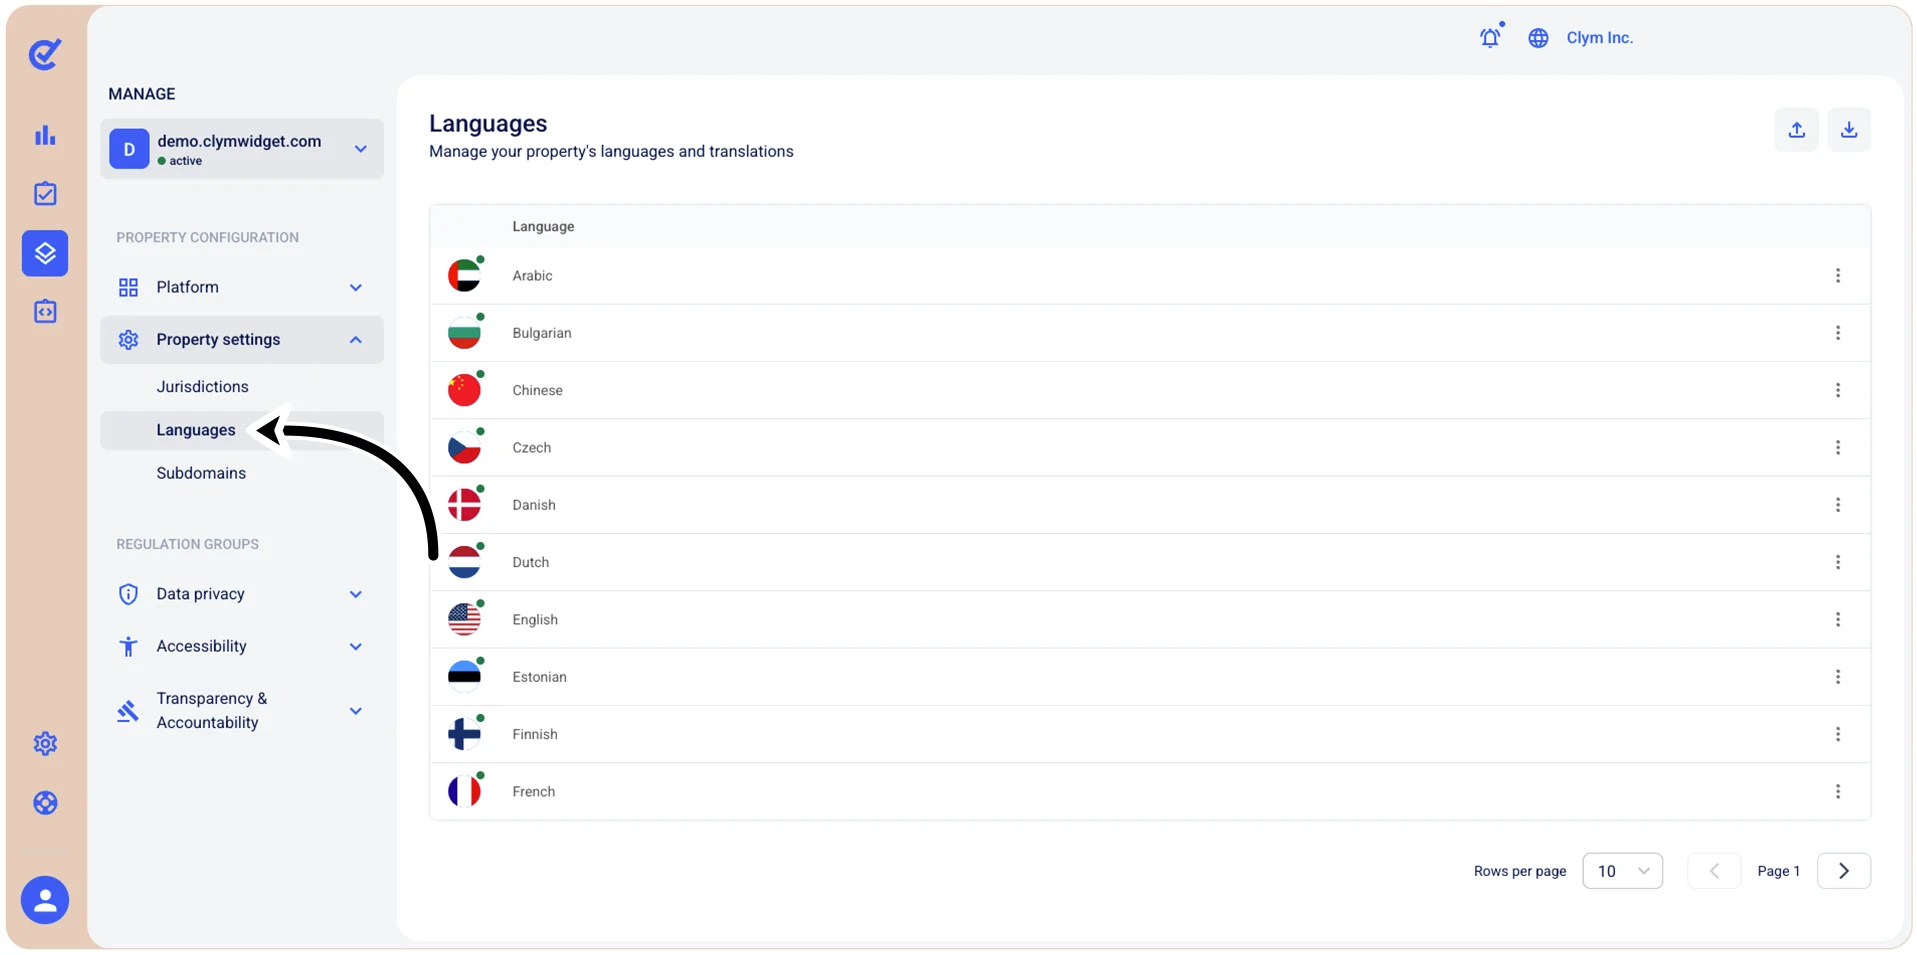Open the notifications bell
This screenshot has width=1917, height=955.
click(1491, 37)
